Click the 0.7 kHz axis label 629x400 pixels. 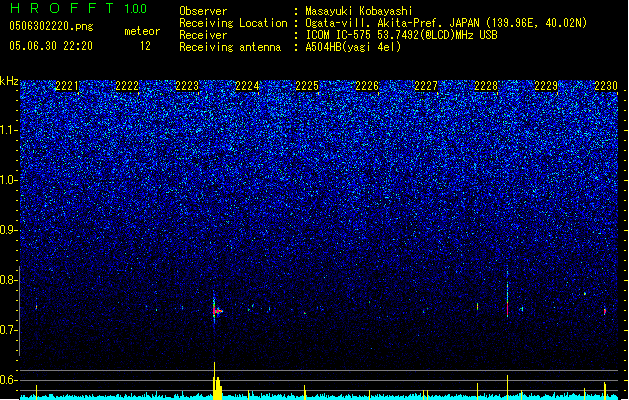[x=8, y=330]
